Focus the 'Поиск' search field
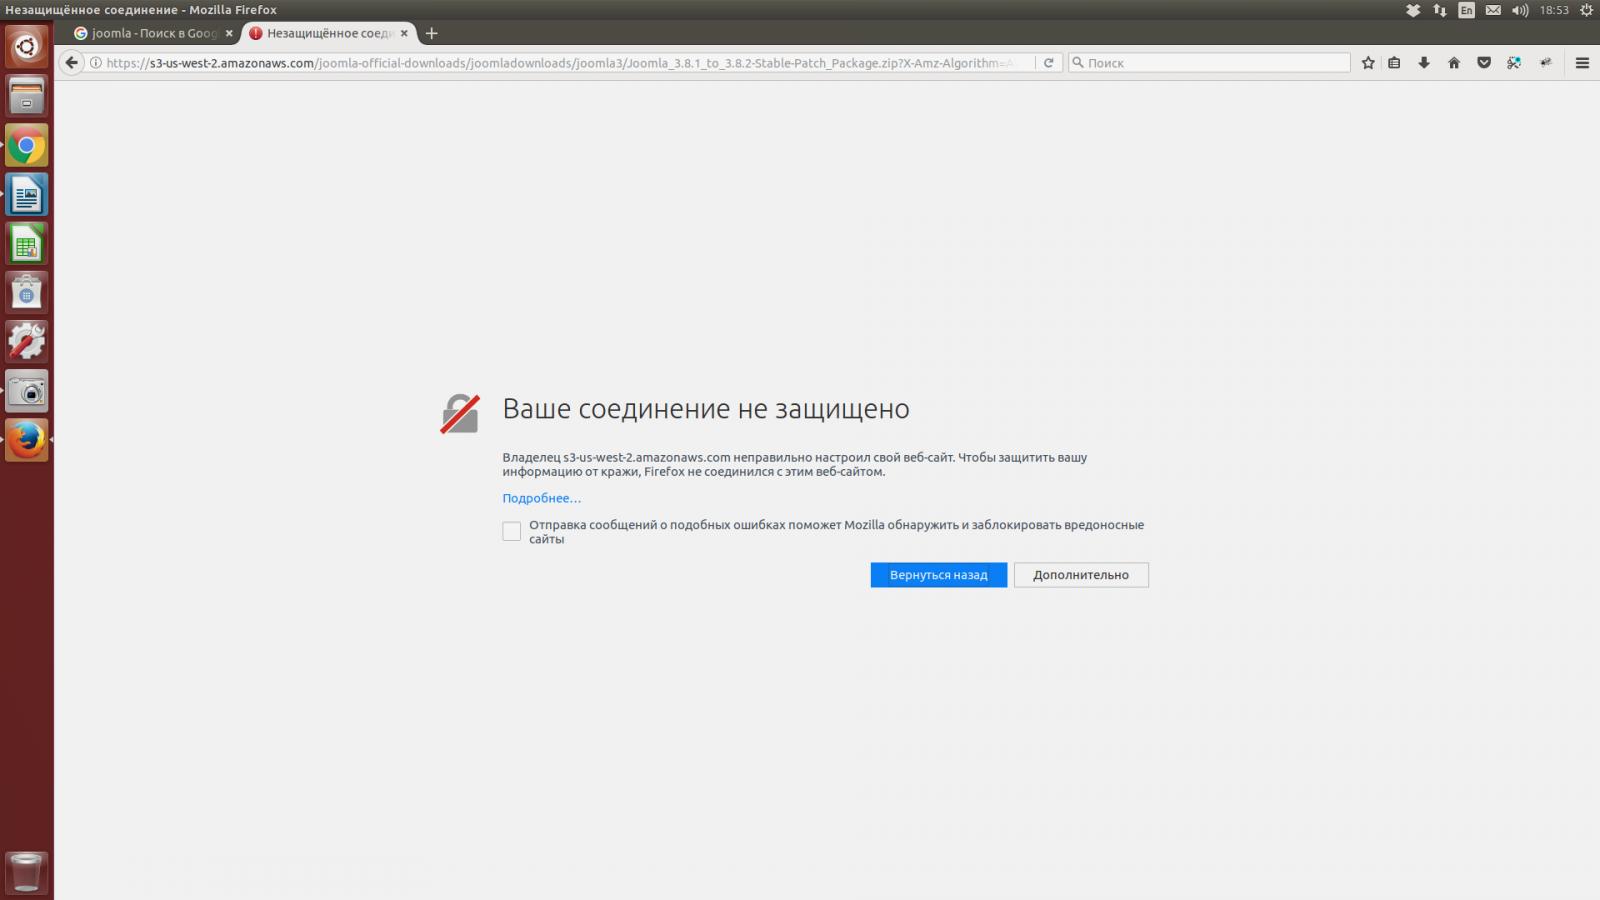 coord(1209,62)
